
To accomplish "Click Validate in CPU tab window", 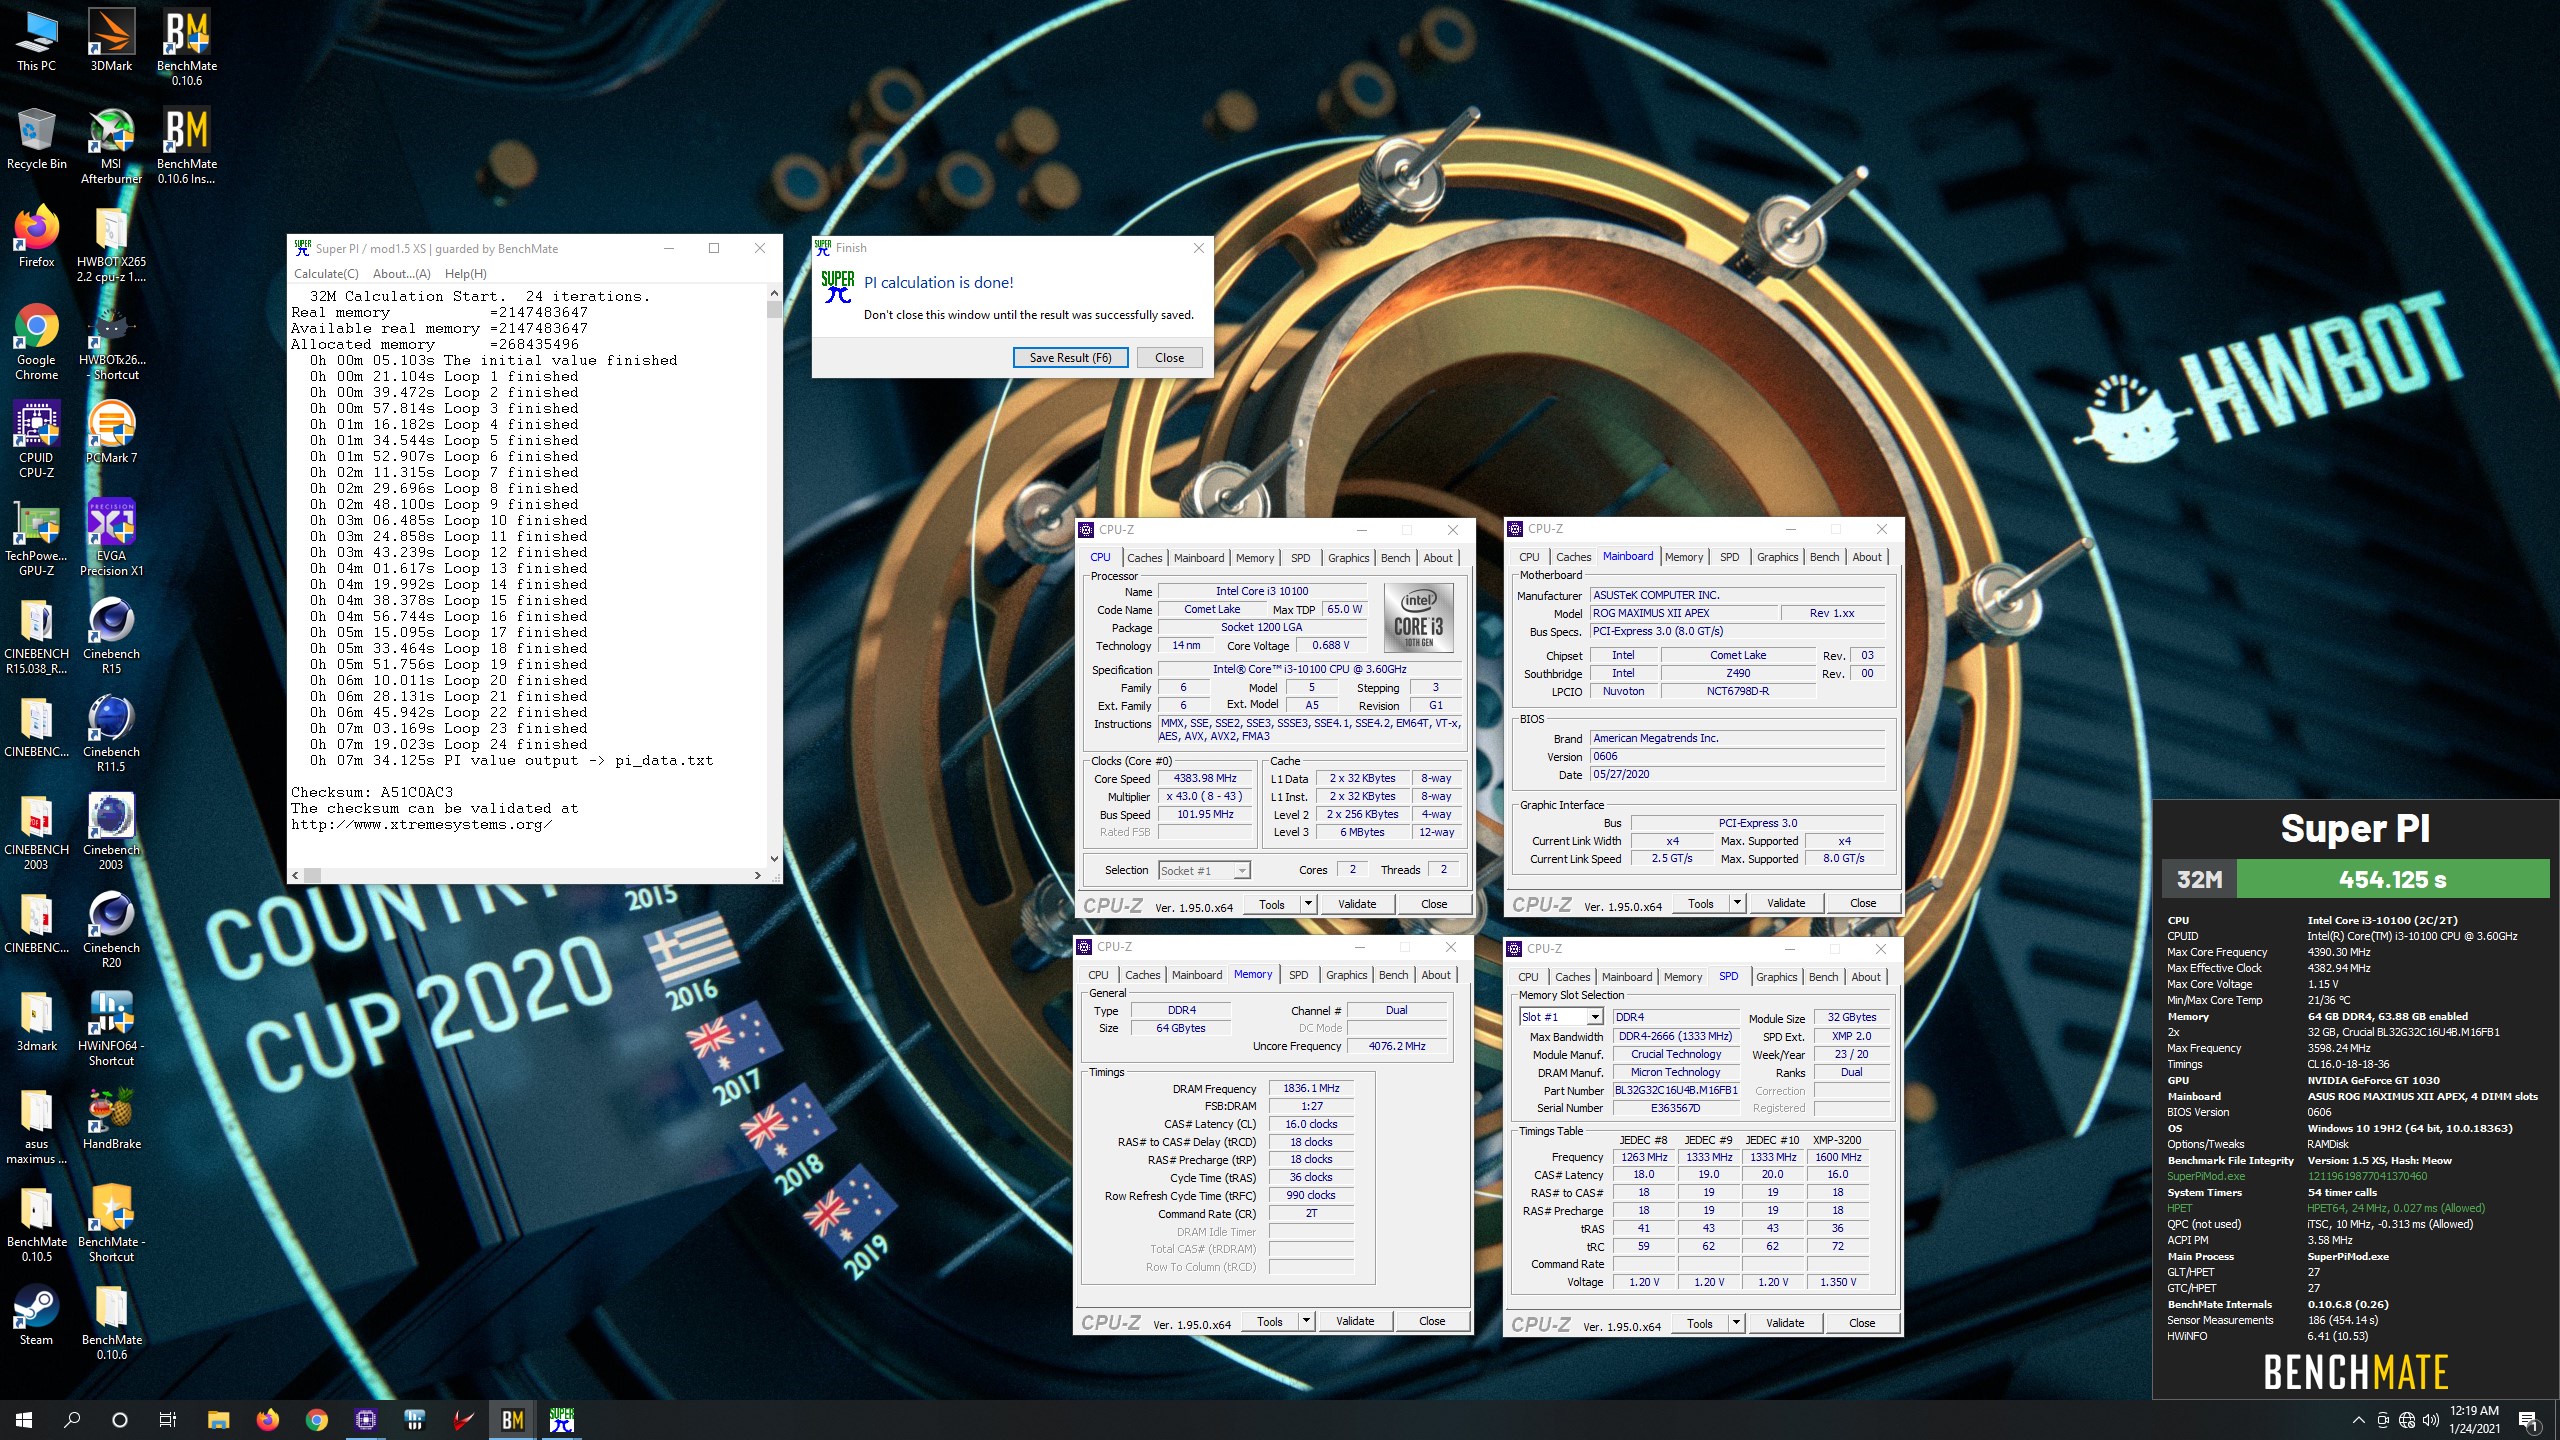I will click(1356, 904).
